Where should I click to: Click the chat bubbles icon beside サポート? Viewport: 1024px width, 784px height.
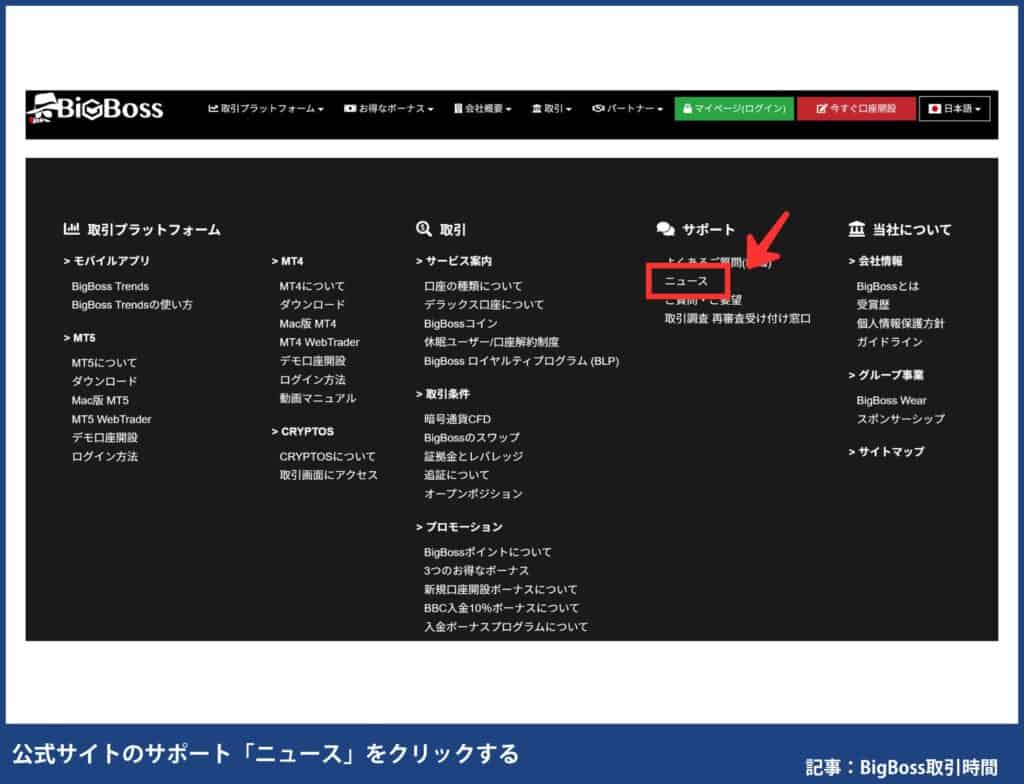pyautogui.click(x=663, y=228)
